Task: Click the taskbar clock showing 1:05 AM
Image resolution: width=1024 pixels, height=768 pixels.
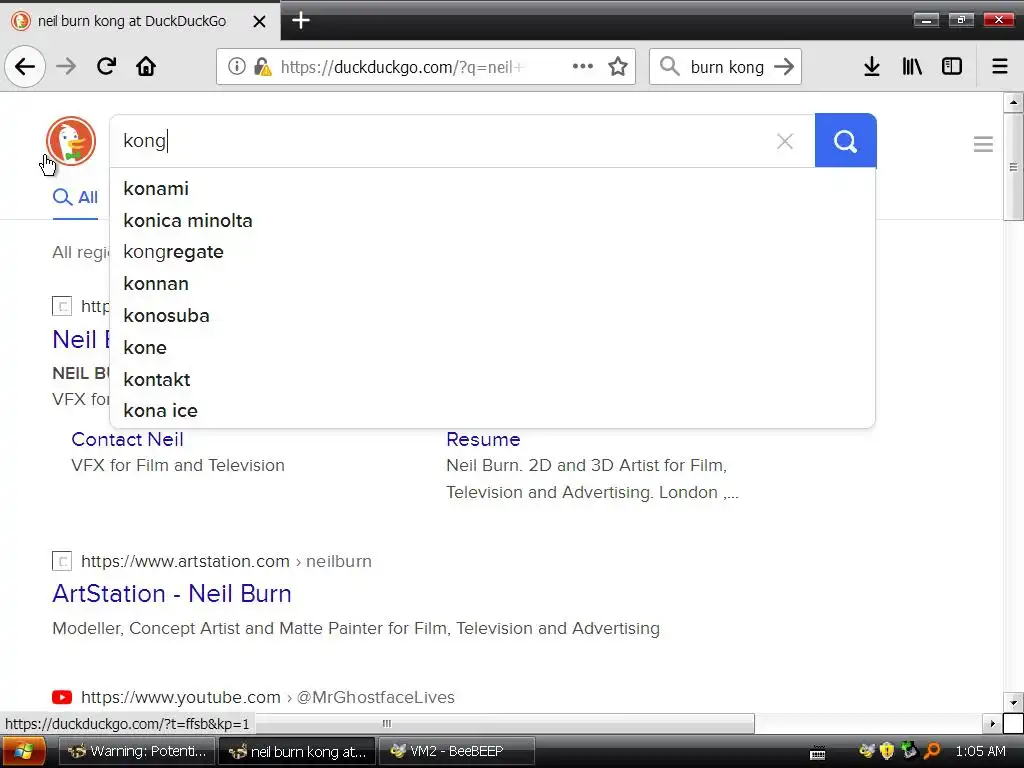Action: [x=980, y=751]
